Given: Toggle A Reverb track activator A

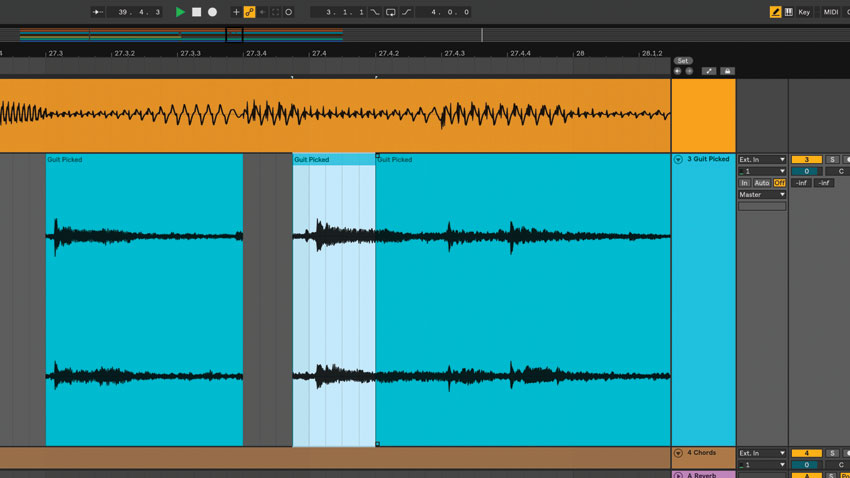Looking at the screenshot, I should click(x=806, y=475).
